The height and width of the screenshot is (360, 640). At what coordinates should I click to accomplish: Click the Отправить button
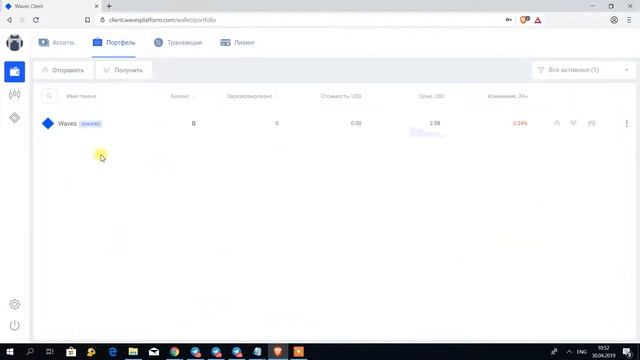pyautogui.click(x=63, y=70)
